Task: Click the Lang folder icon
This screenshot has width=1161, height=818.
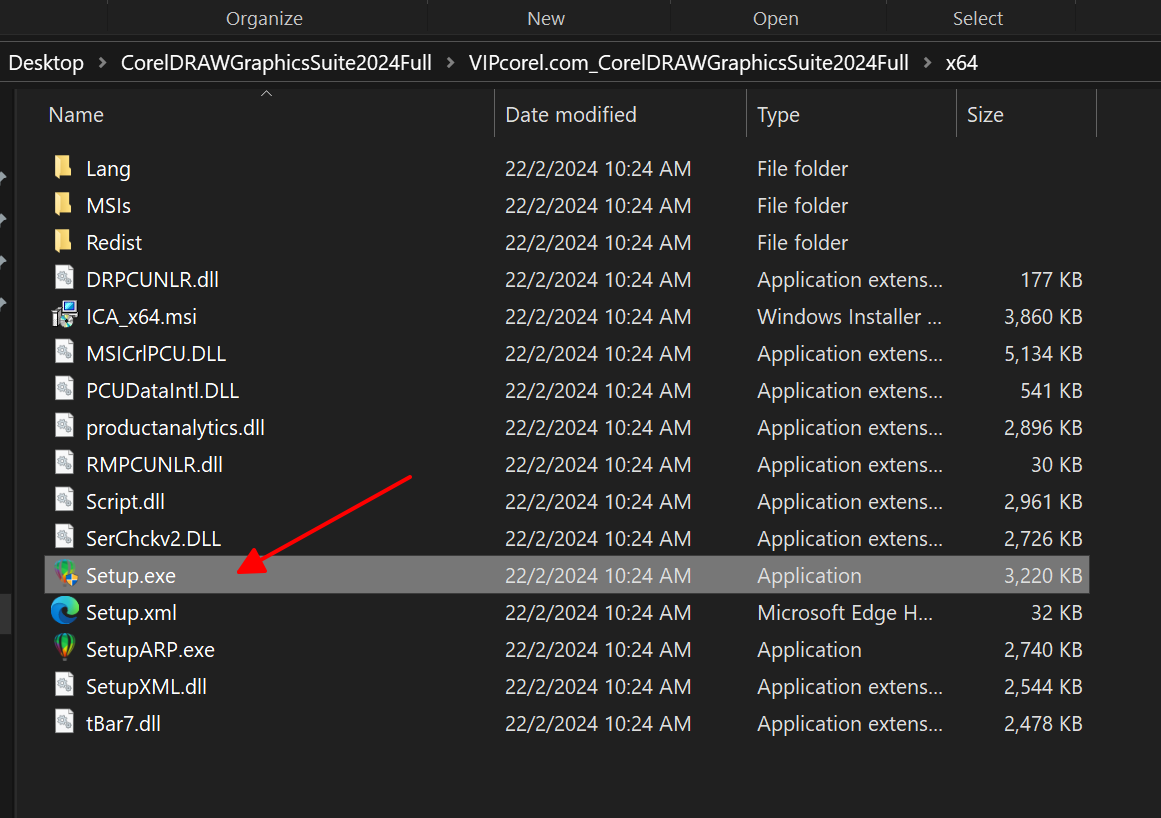Action: [x=64, y=167]
